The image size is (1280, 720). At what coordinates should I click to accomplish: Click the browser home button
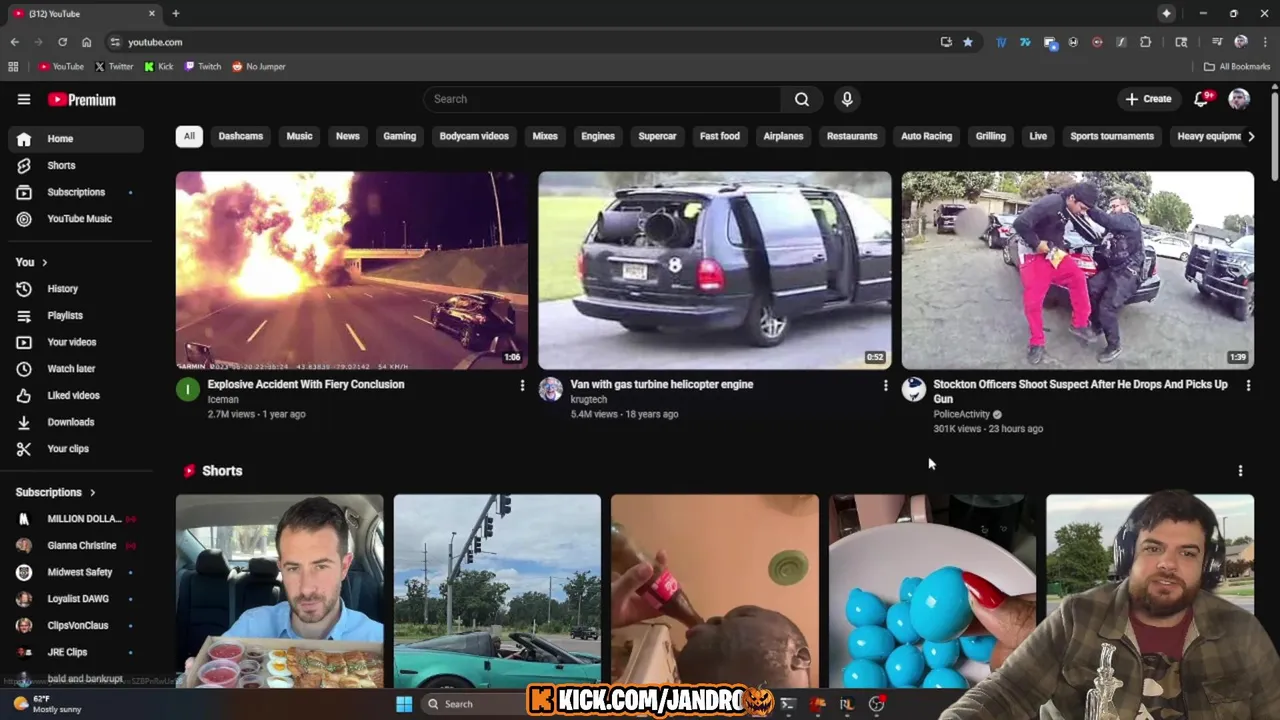86,42
